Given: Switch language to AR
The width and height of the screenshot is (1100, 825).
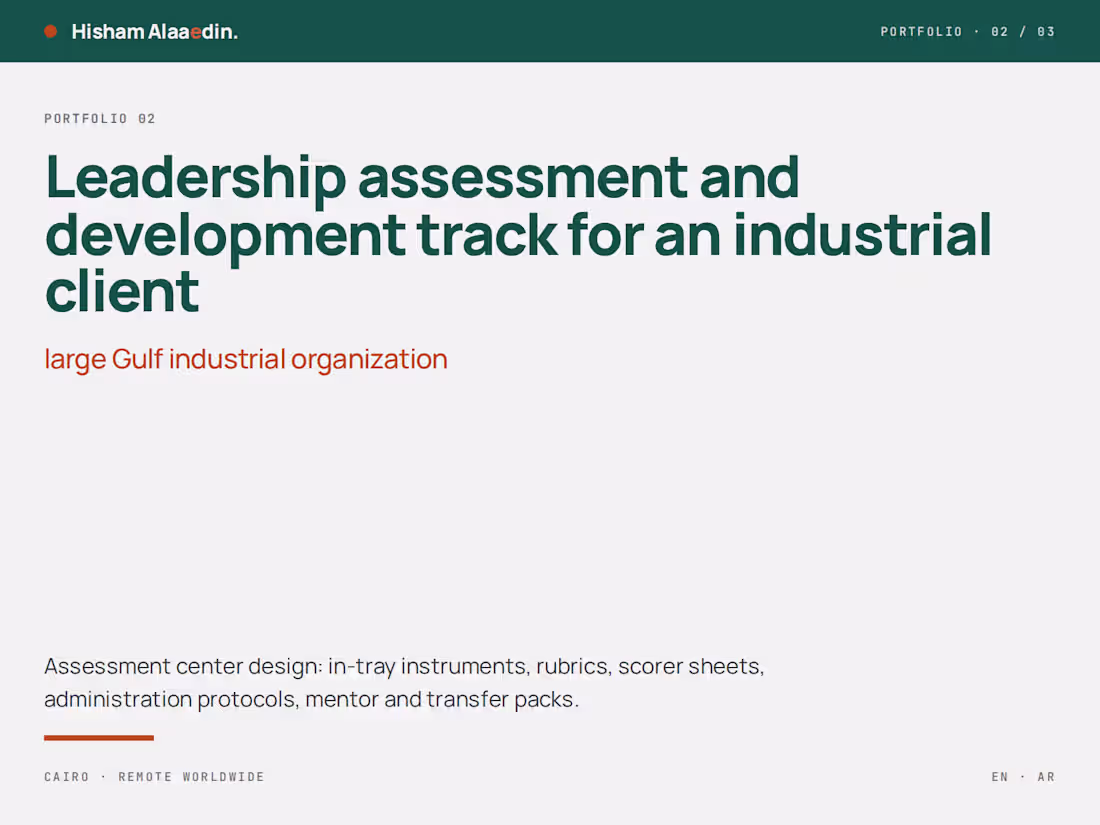Looking at the screenshot, I should click(1046, 777).
